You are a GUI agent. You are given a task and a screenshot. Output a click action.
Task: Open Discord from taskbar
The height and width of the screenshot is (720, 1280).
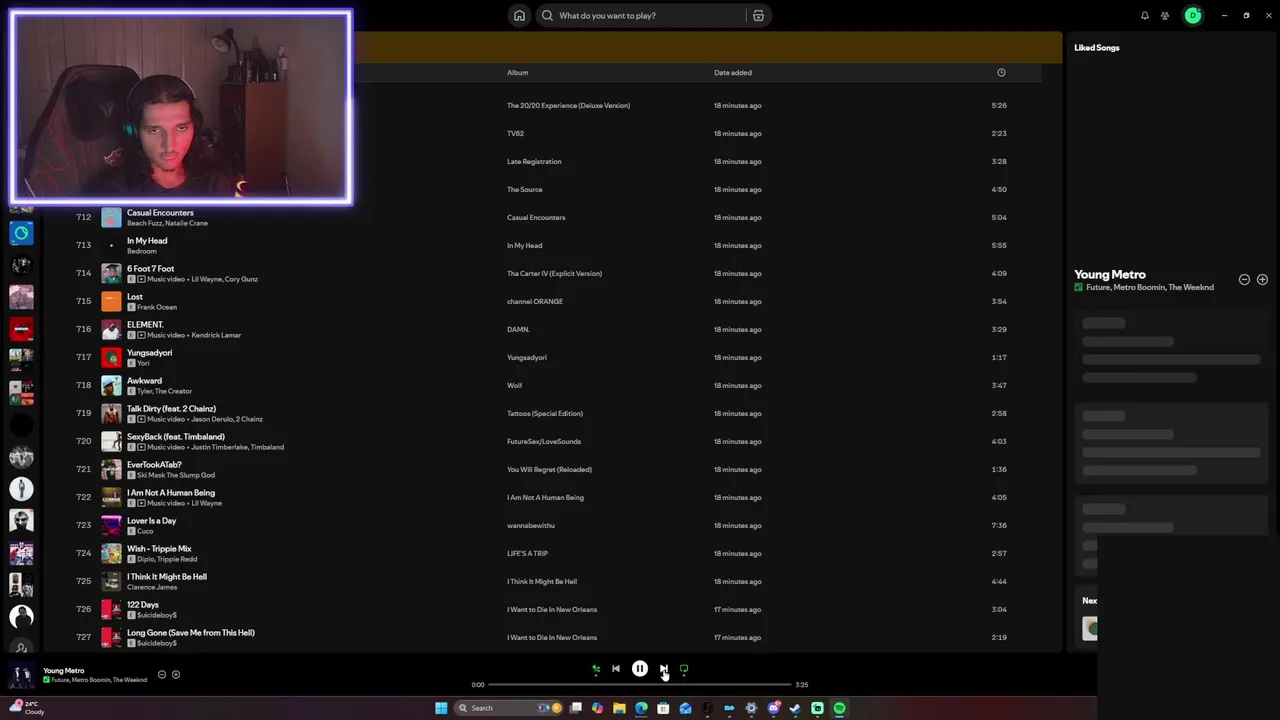tap(773, 708)
